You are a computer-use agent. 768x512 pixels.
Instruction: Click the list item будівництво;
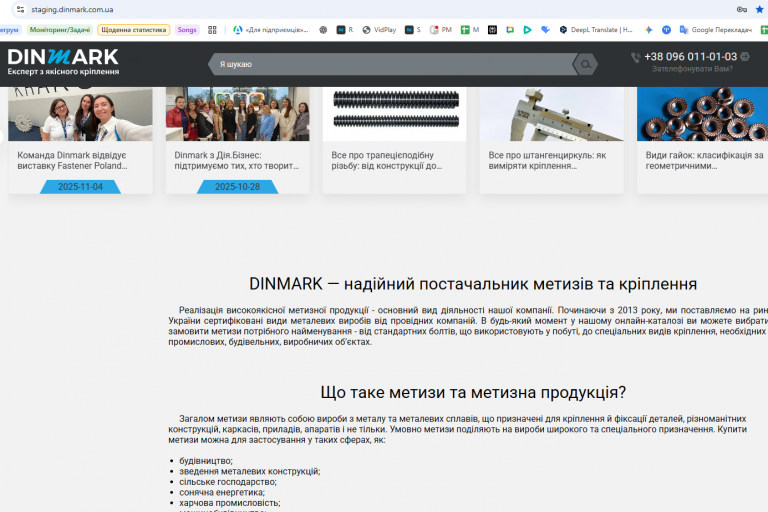click(x=206, y=461)
